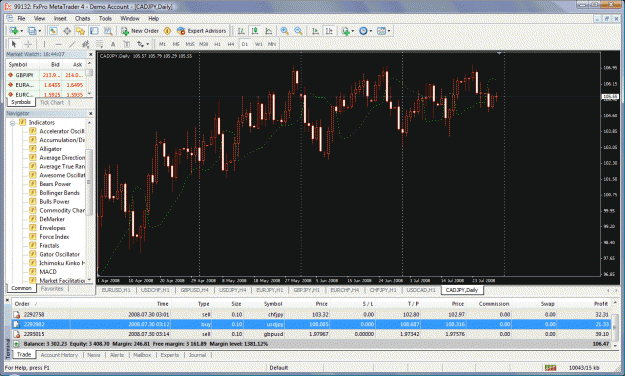The width and height of the screenshot is (625, 376).
Task: Collapse the Indicators tree node
Action: [12, 123]
